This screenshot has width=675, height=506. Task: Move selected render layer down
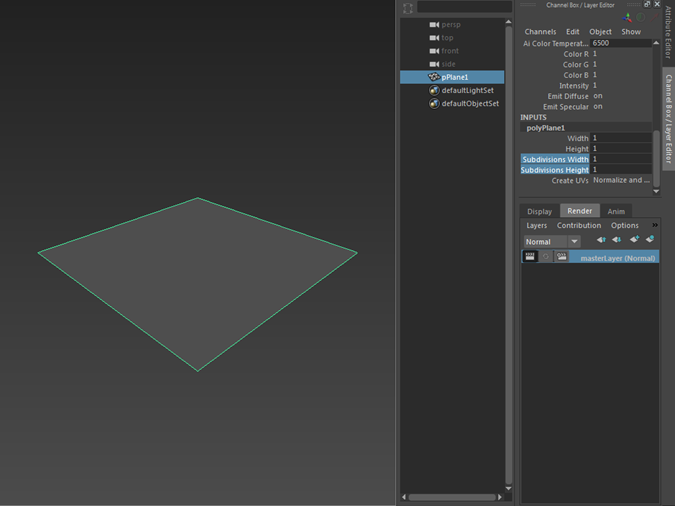[616, 239]
